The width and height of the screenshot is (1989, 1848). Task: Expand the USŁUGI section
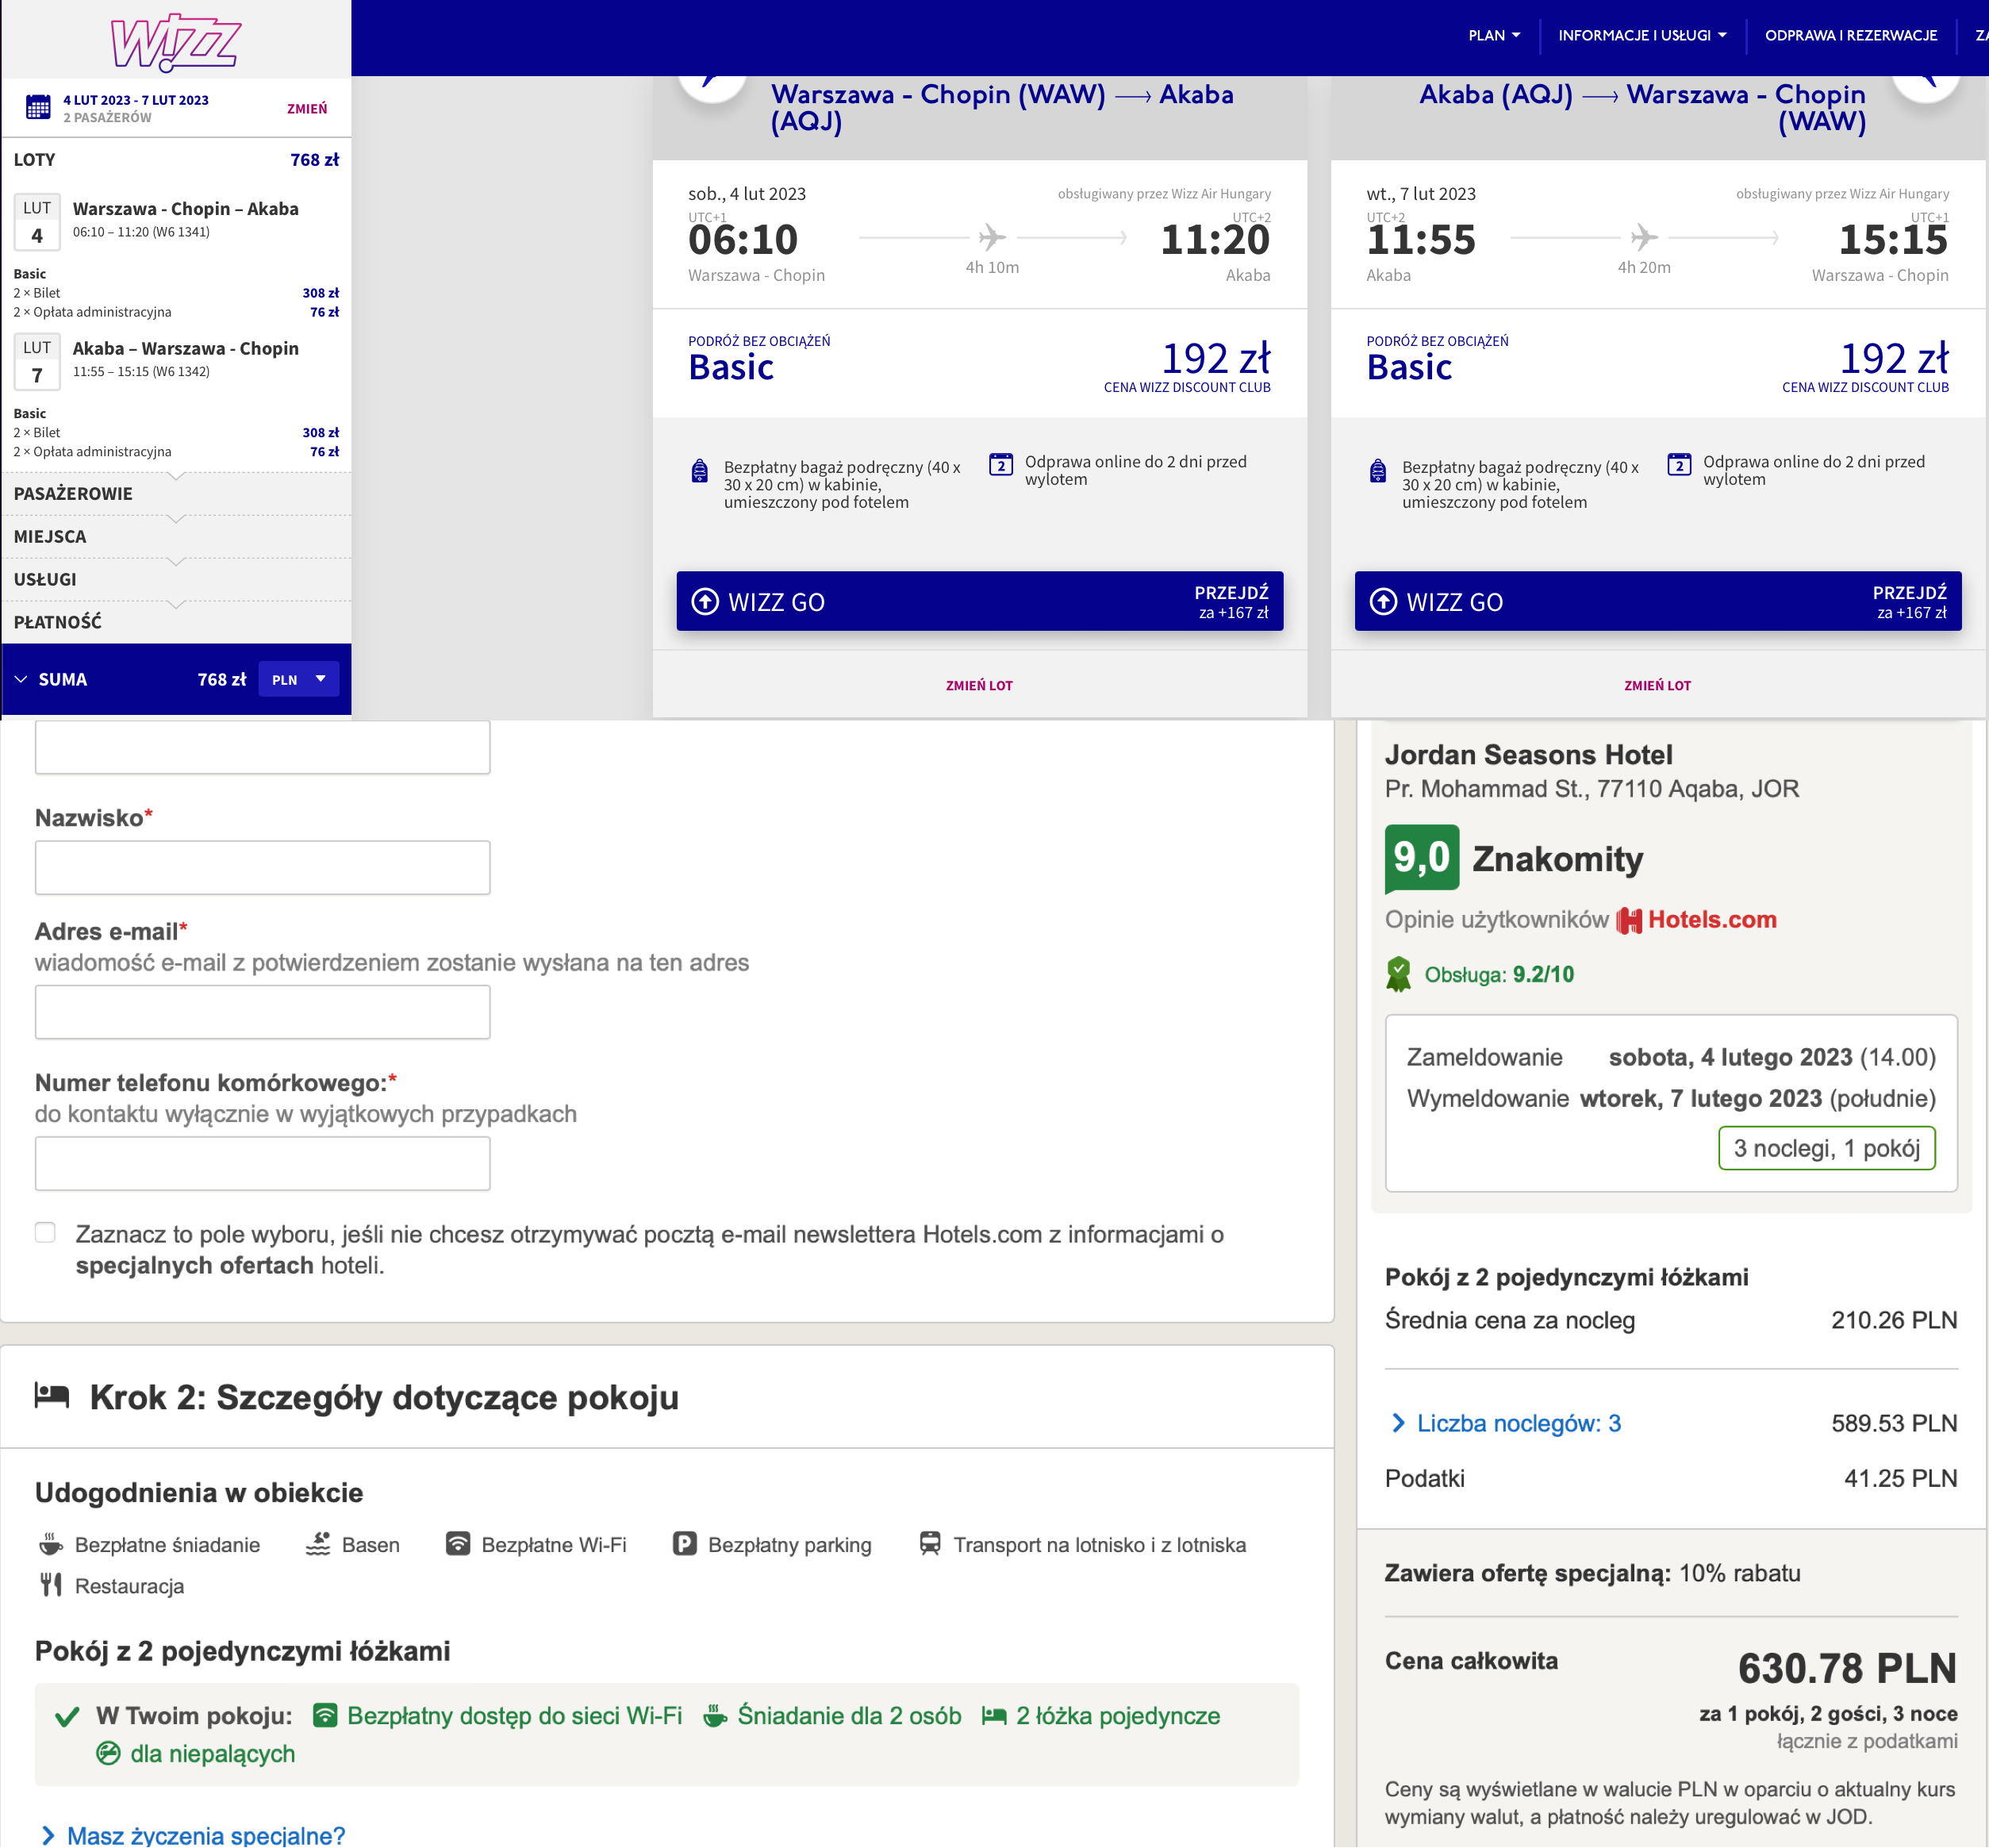tap(176, 580)
